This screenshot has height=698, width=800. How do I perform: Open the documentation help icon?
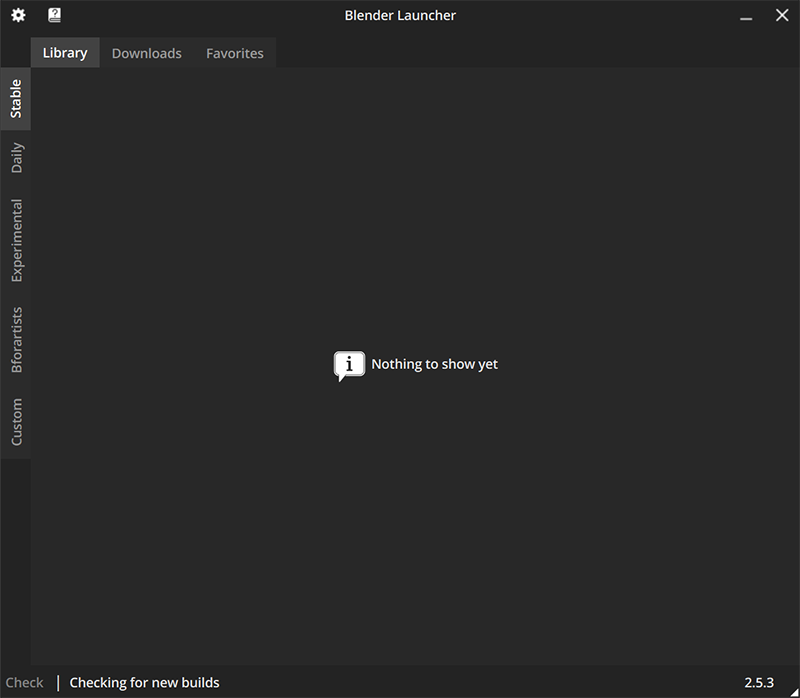tap(54, 15)
